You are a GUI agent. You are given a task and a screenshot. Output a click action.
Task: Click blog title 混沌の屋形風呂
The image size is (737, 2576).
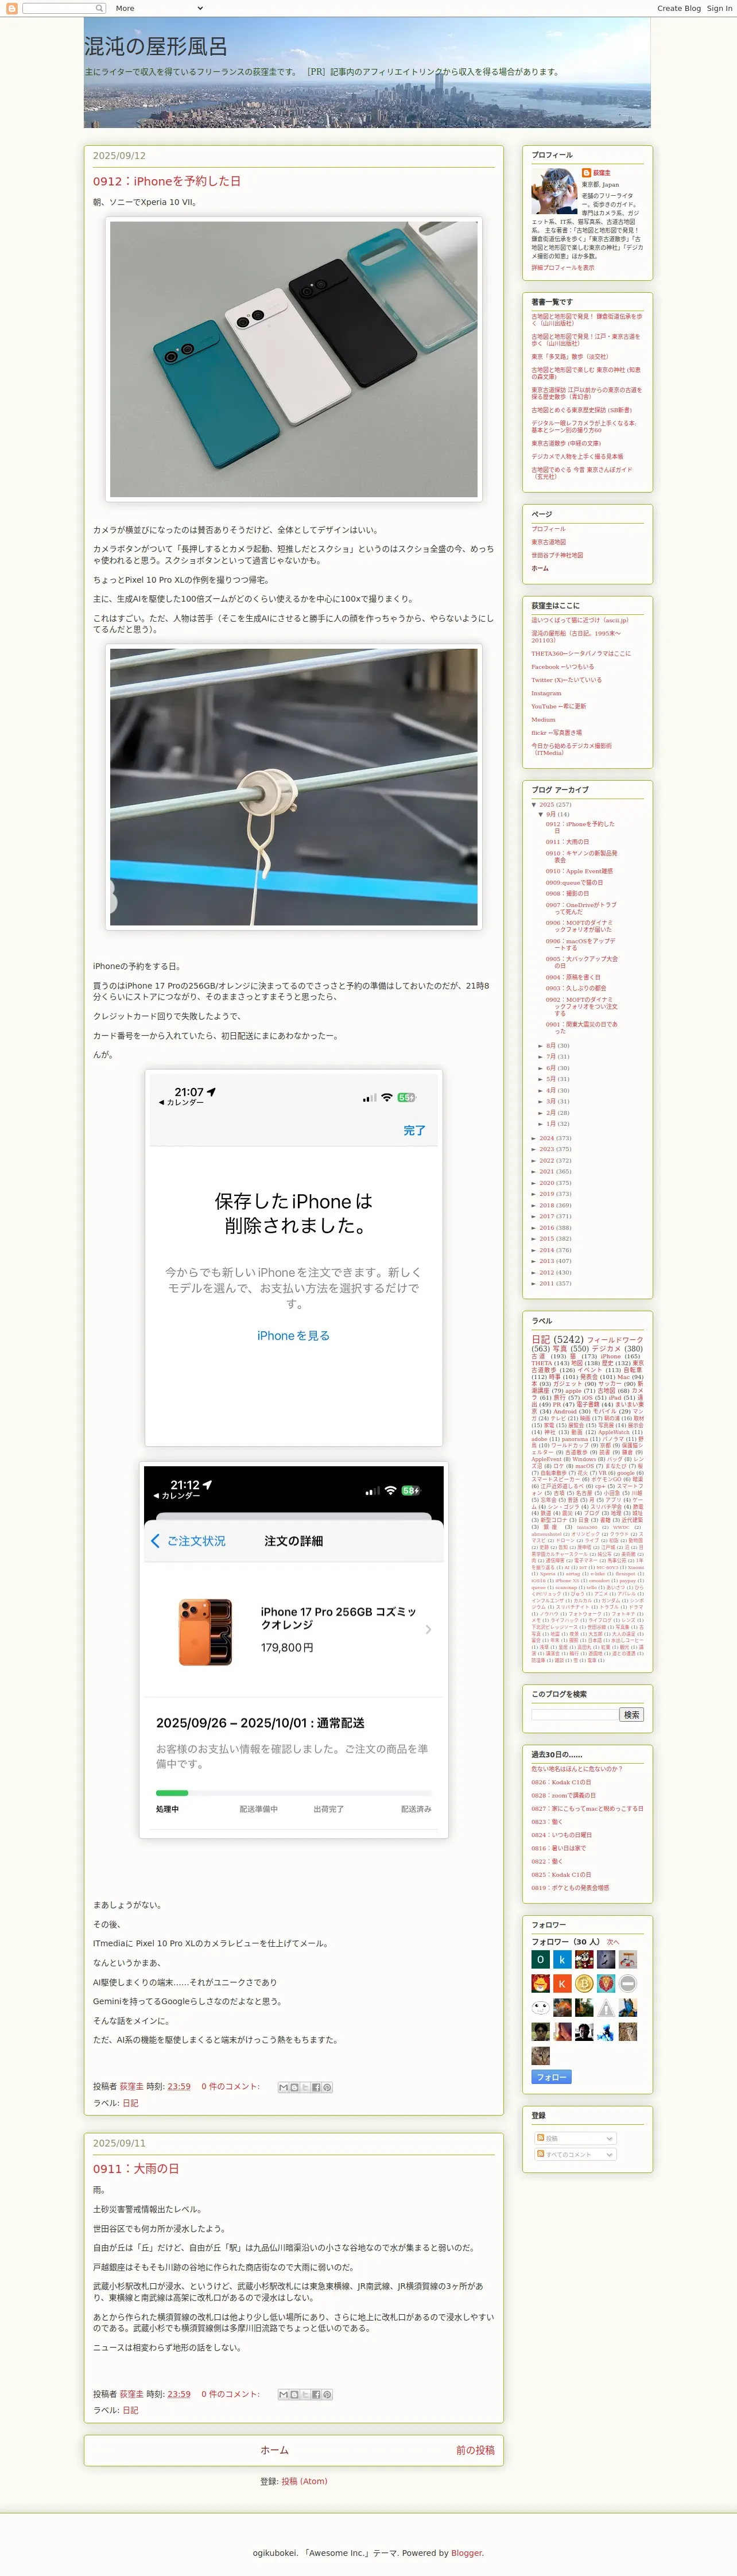(155, 46)
